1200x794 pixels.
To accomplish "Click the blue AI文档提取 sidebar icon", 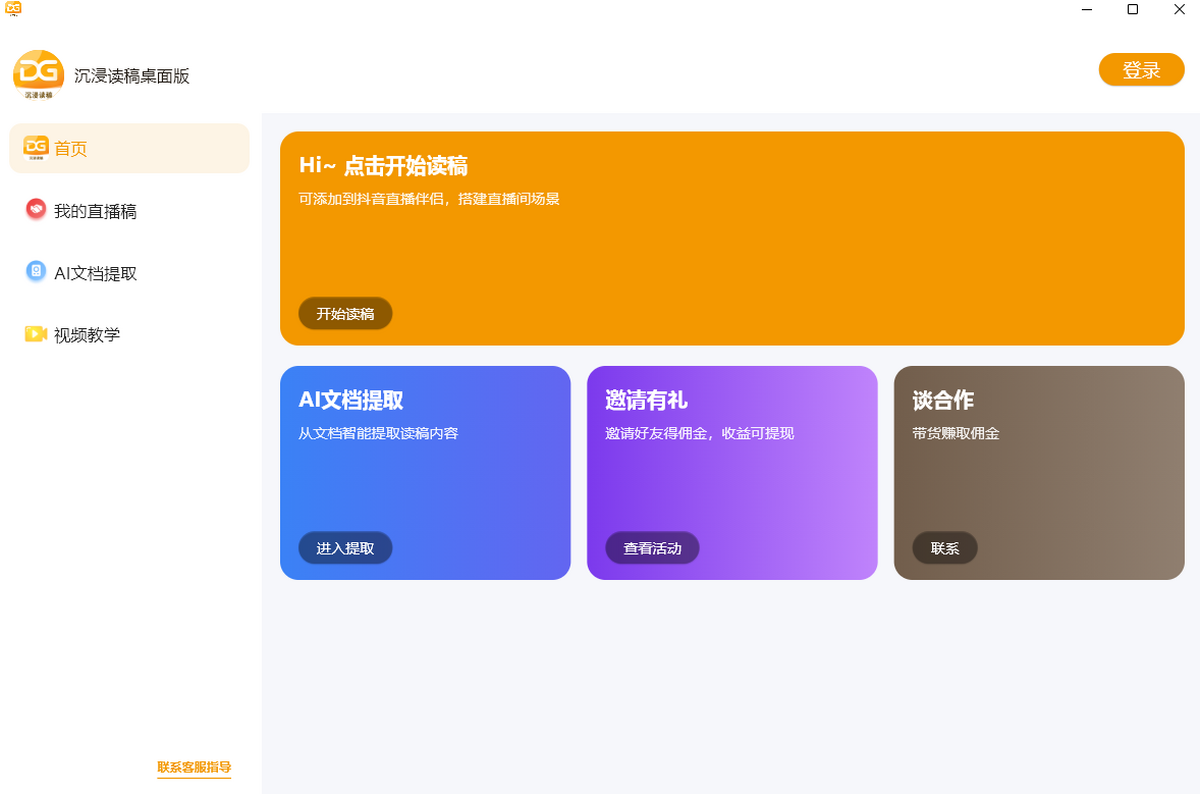I will coord(36,271).
